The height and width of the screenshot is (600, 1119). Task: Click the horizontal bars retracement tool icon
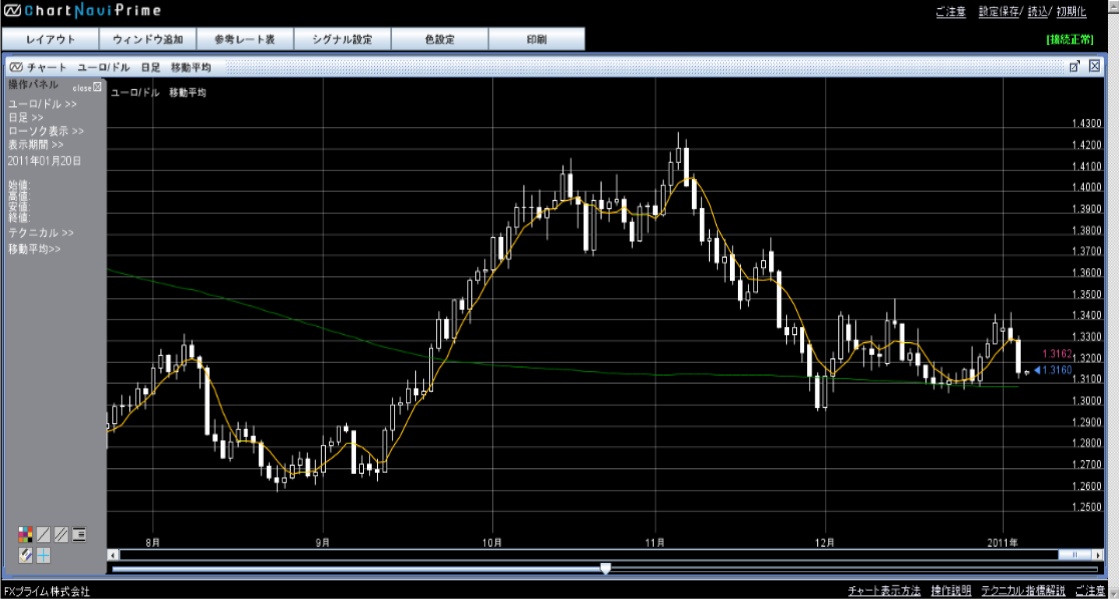click(79, 535)
